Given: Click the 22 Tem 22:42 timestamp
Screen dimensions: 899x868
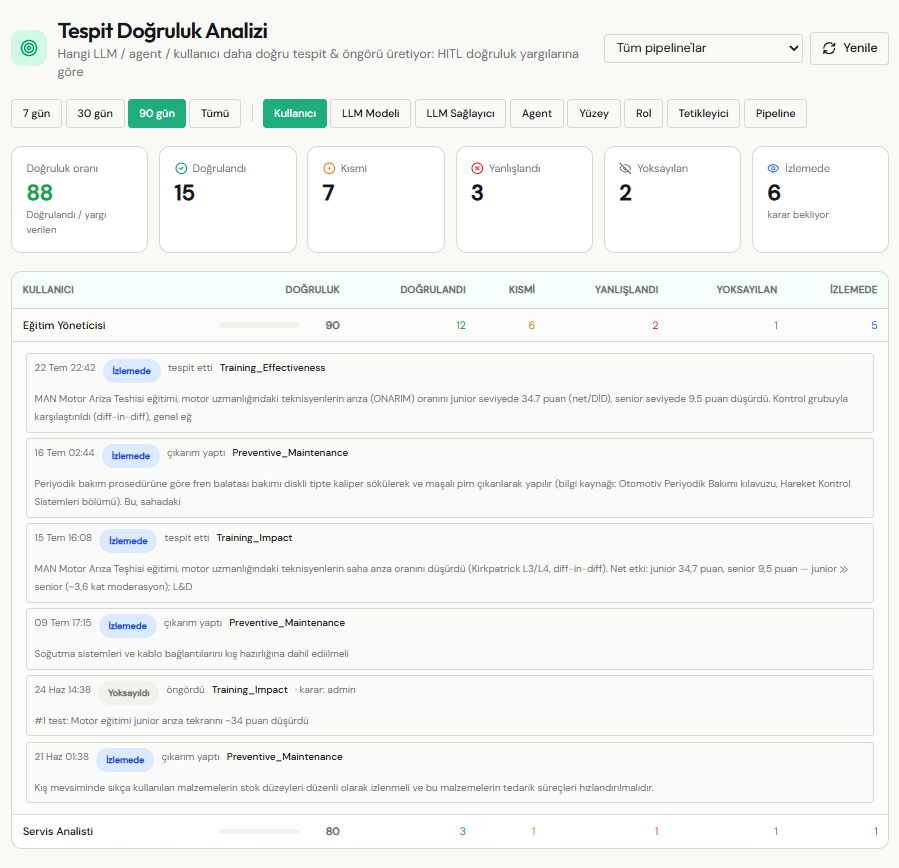Looking at the screenshot, I should tap(65, 367).
